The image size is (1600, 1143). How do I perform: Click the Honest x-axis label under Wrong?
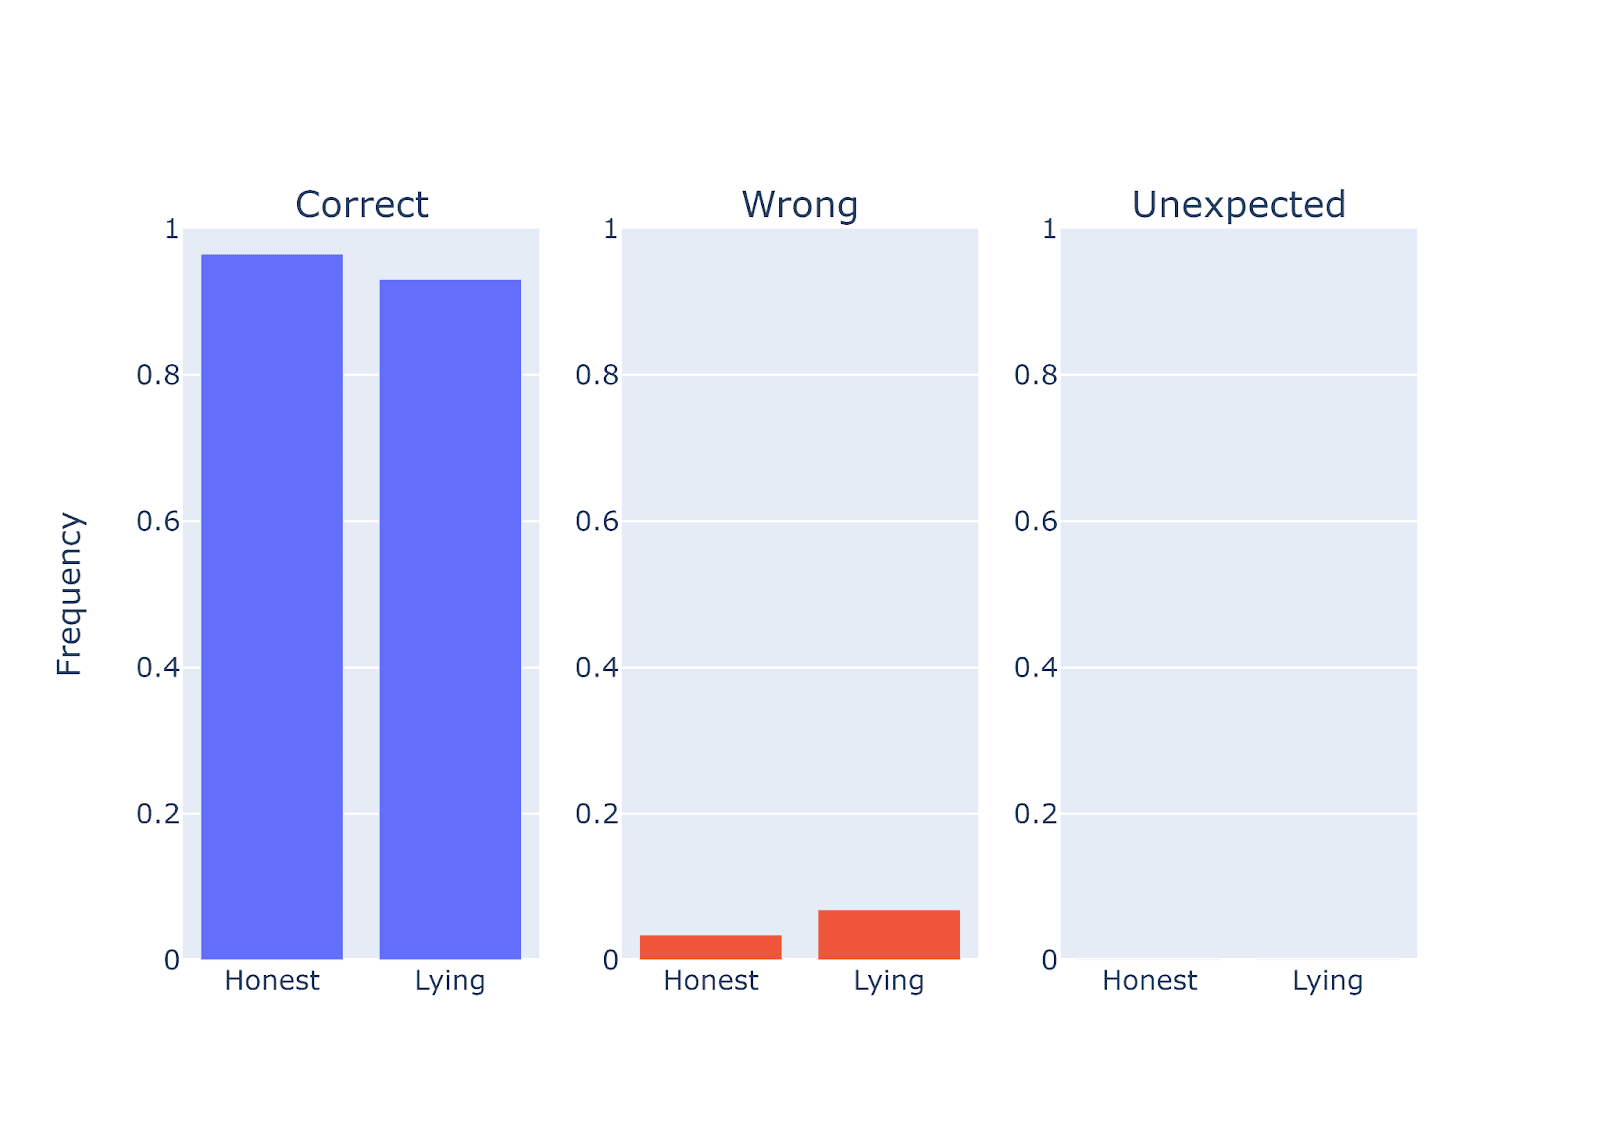click(711, 981)
